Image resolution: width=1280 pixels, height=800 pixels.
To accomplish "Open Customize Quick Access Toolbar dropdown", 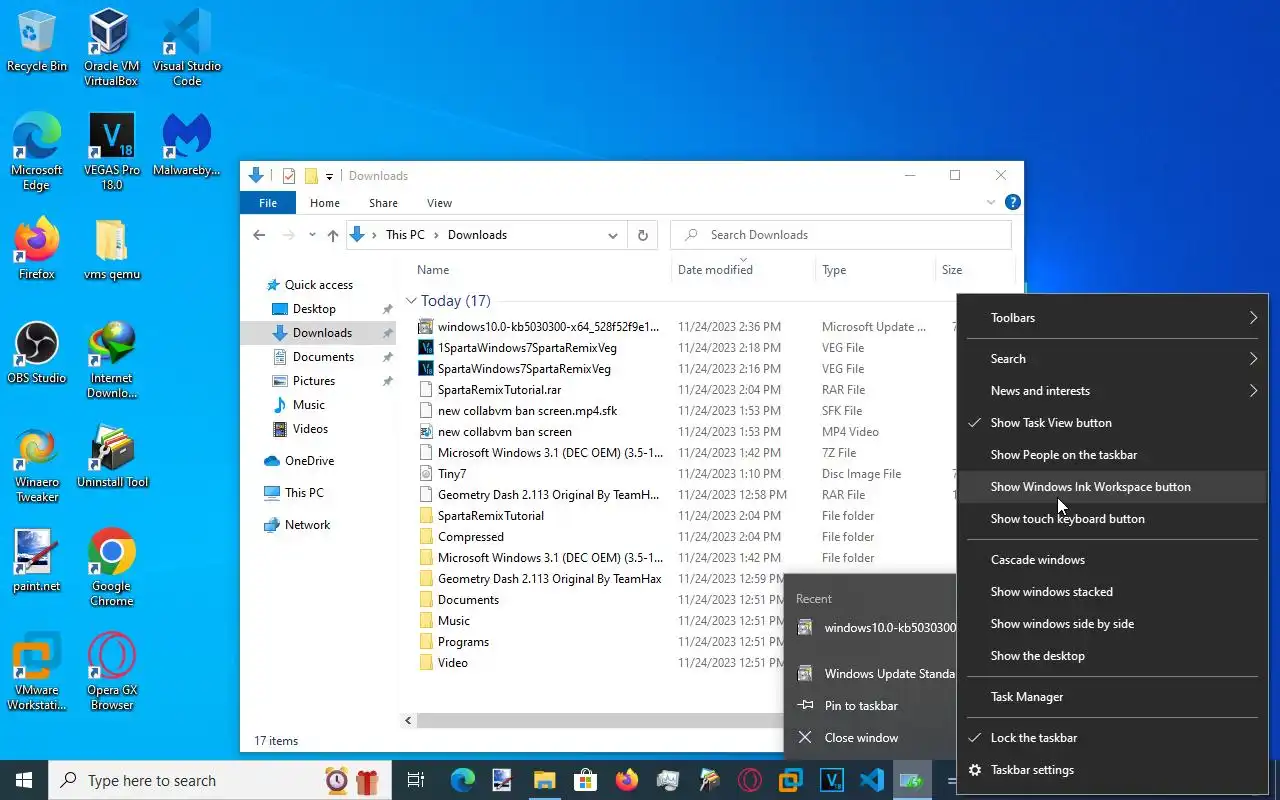I will pyautogui.click(x=329, y=177).
